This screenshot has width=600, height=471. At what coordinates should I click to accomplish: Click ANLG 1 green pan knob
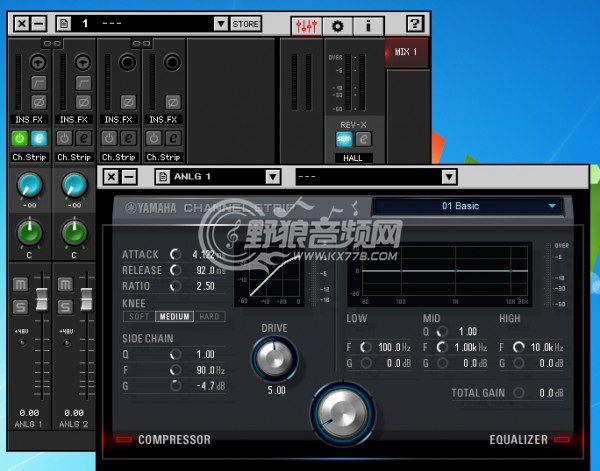coord(29,233)
